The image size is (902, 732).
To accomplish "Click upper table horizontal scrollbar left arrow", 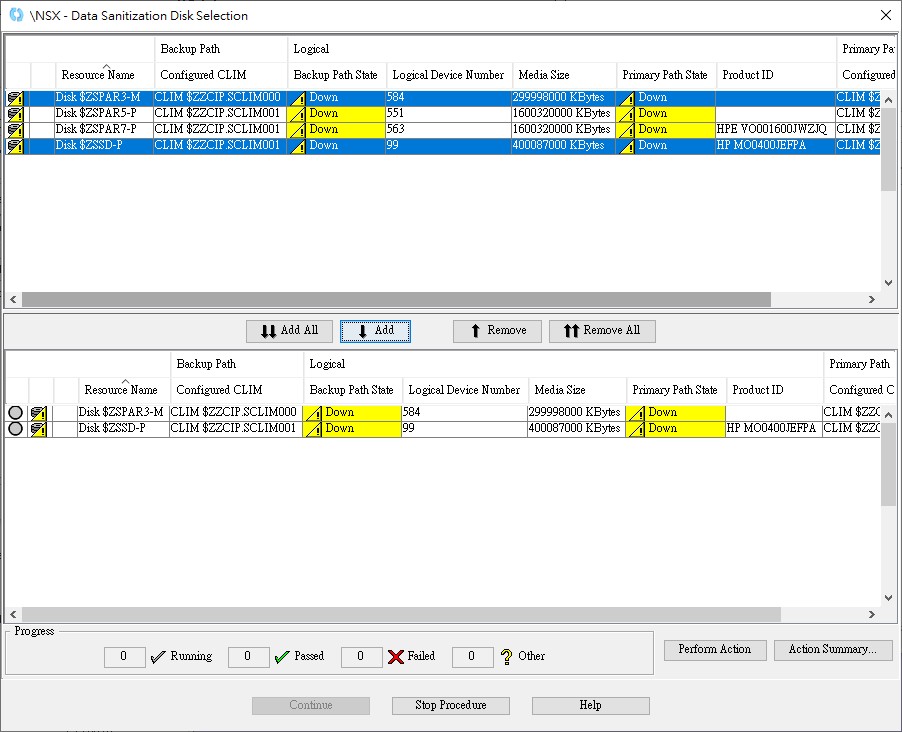I will click(x=13, y=300).
